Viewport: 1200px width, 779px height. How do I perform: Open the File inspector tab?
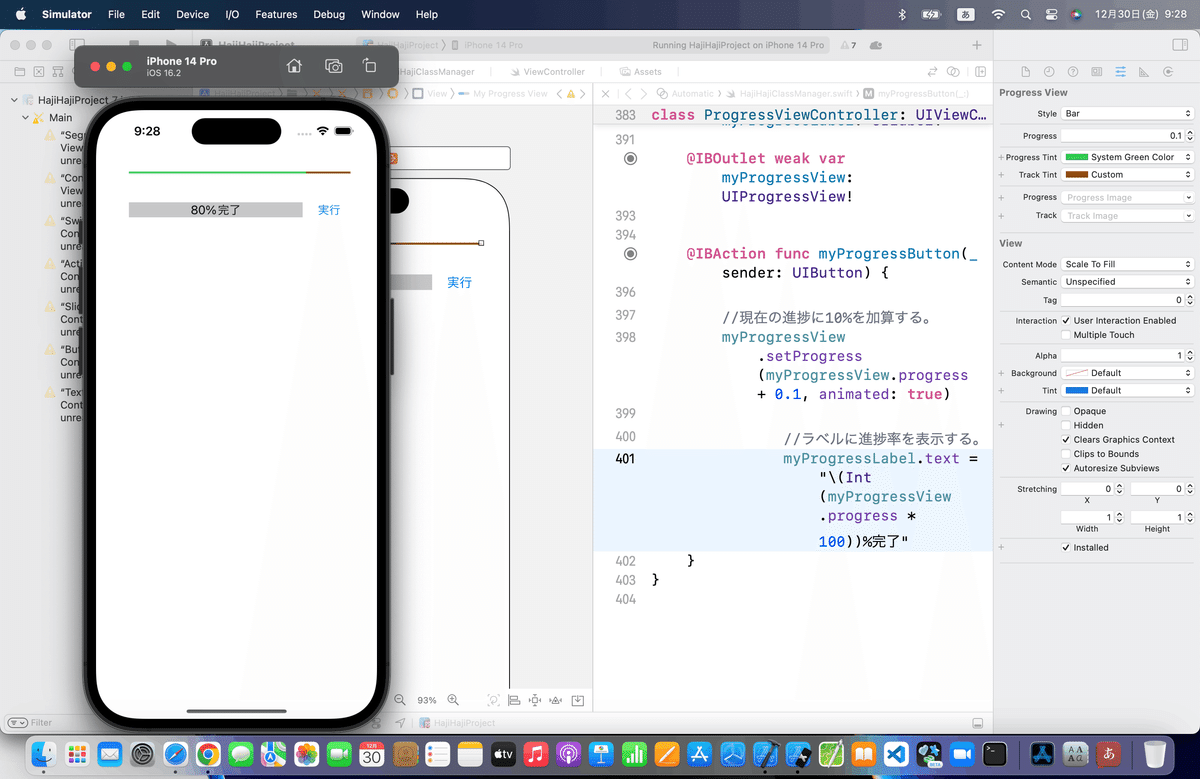[x=1025, y=72]
